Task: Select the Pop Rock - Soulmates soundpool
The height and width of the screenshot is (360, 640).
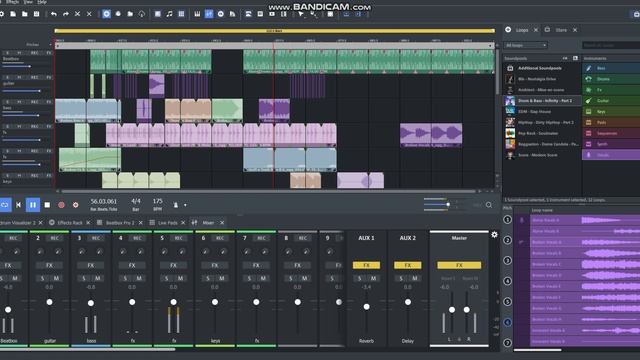Action: point(542,133)
